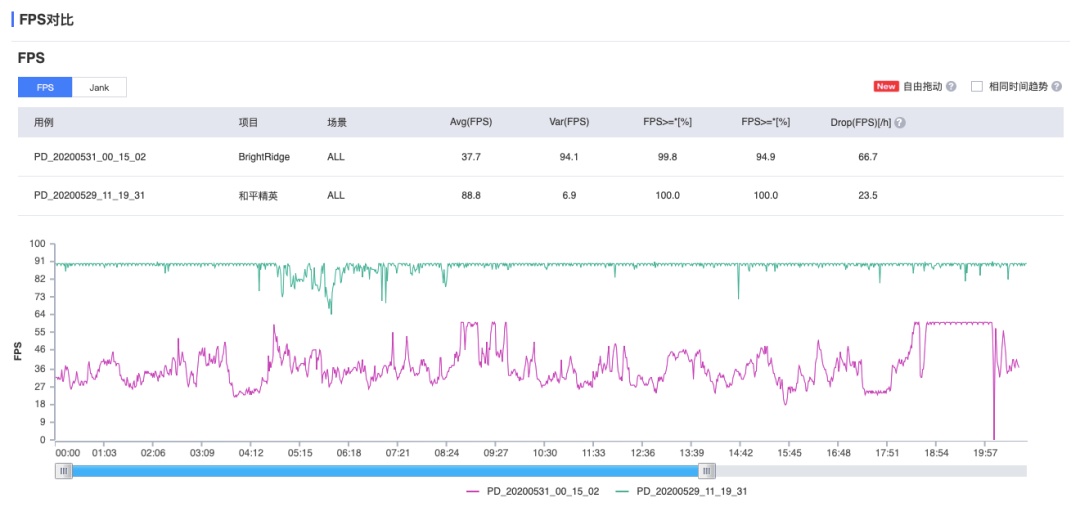Toggle PD_20200531_00_15_02 legend series
The height and width of the screenshot is (507, 1080).
pos(532,491)
